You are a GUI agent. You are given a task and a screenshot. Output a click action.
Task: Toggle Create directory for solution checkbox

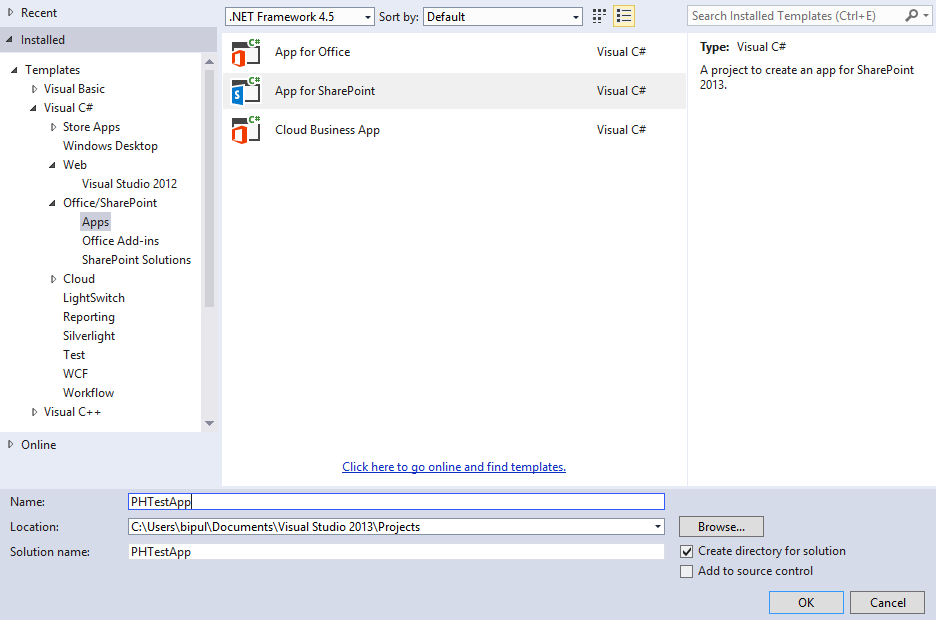[686, 551]
